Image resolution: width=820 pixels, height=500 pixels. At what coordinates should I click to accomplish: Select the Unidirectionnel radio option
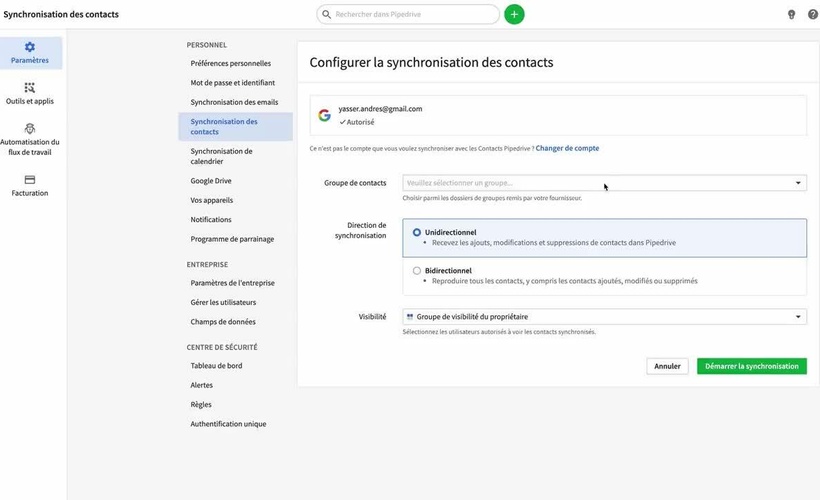[x=417, y=232]
